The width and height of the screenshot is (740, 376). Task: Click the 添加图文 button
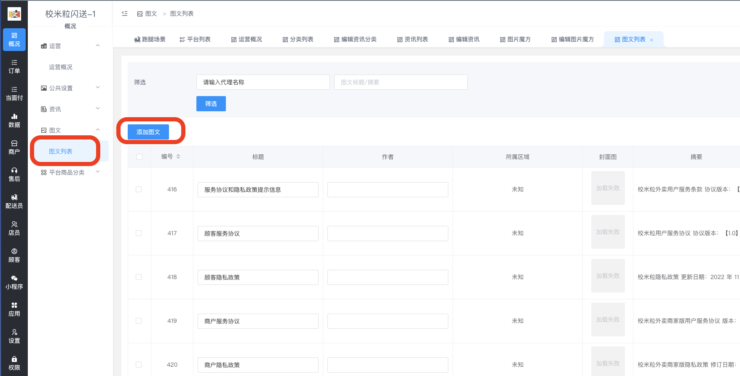pos(148,132)
